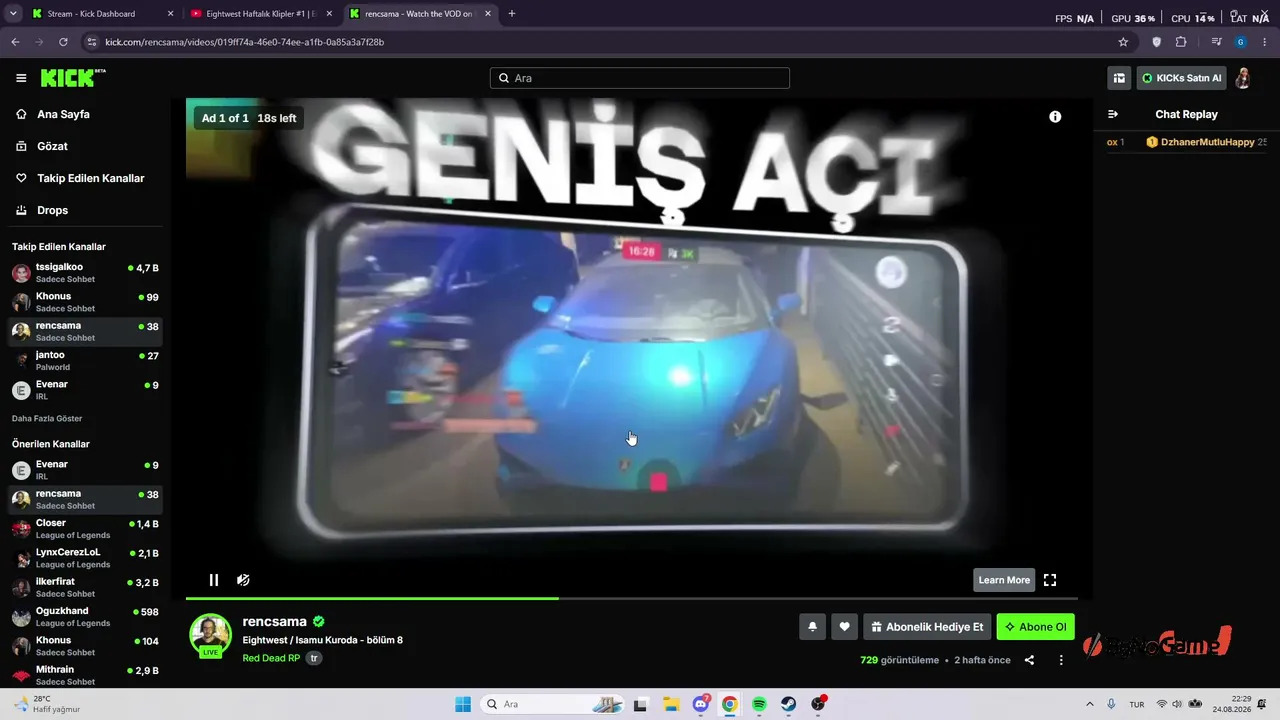Expand Daha Fazla Göster in followed channels
Screen dimensions: 1280x720
coord(47,418)
